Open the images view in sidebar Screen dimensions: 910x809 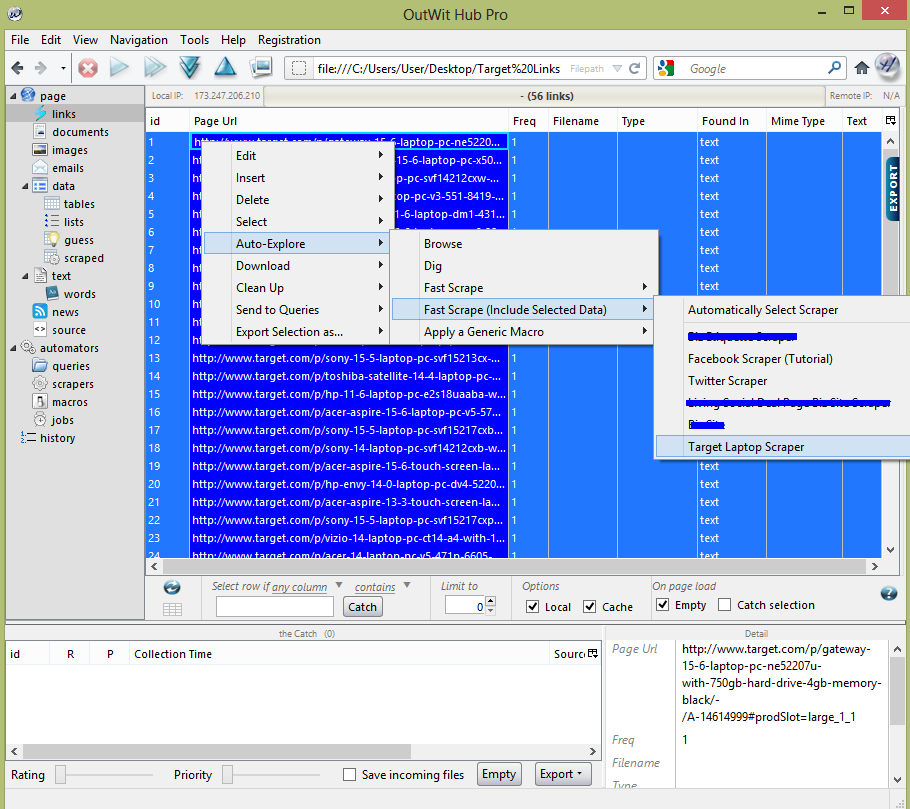70,150
